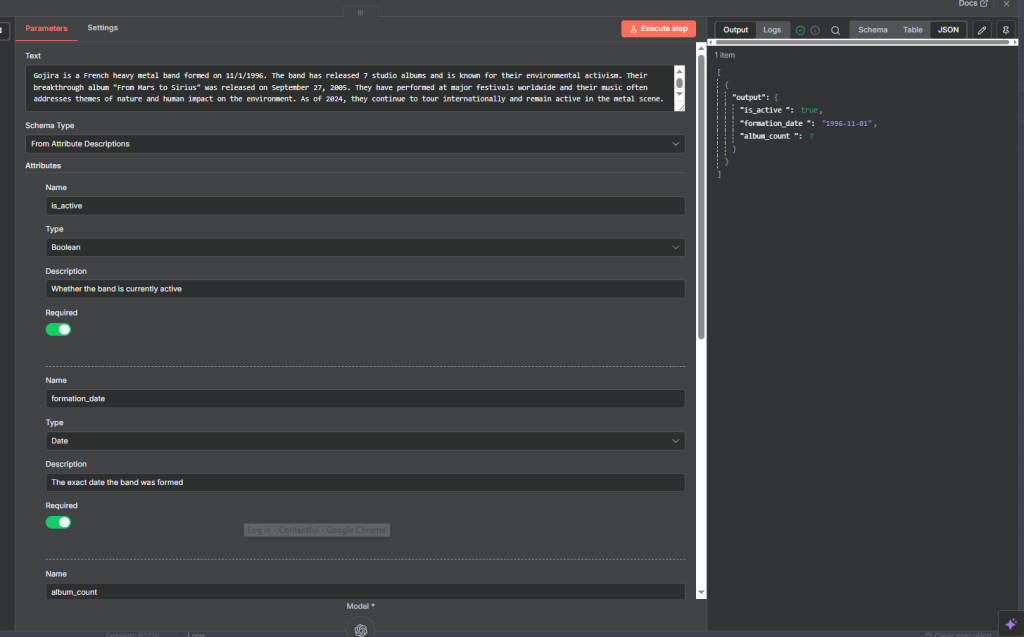
Task: Switch to the Logs tab
Action: pos(772,30)
